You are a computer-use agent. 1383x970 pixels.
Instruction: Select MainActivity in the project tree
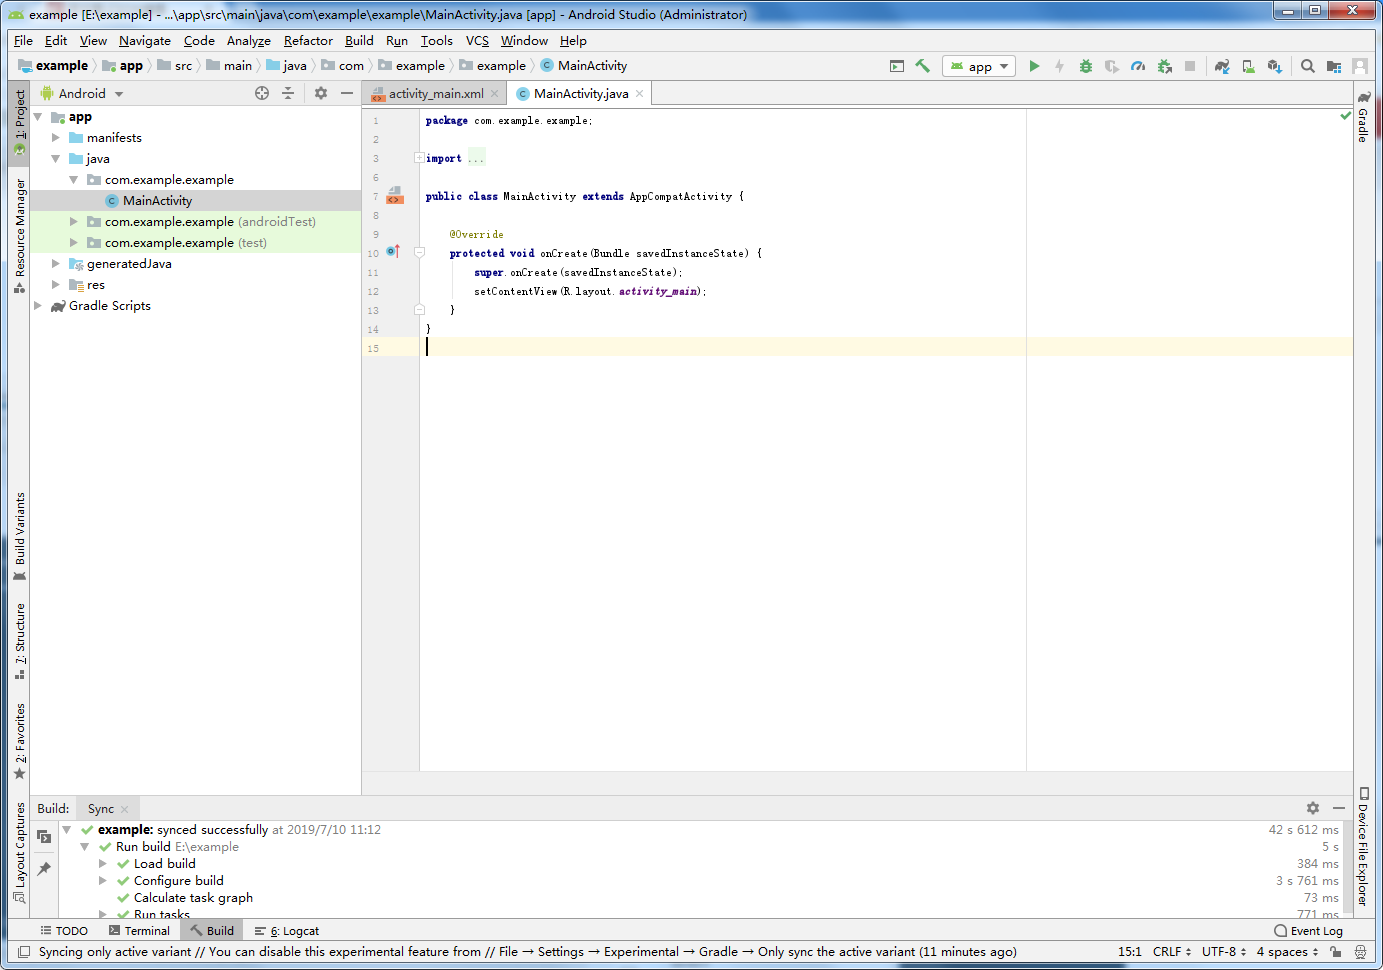click(x=157, y=201)
